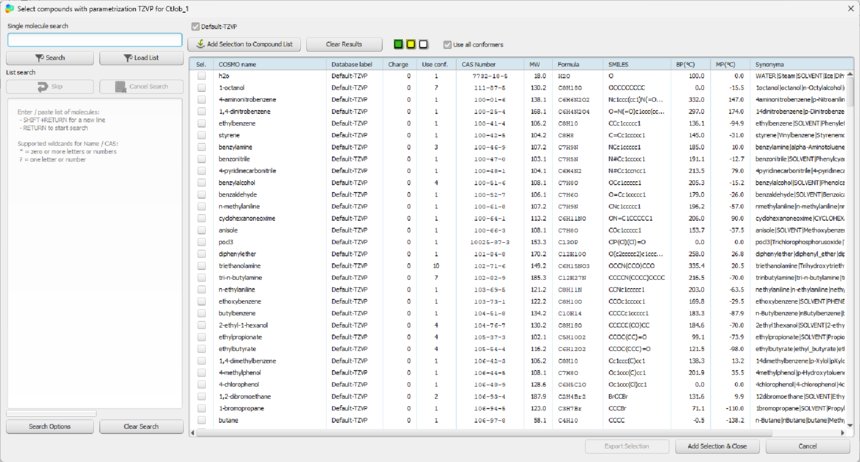860x462 pixels.
Task: Click the Load List button
Action: 141,58
